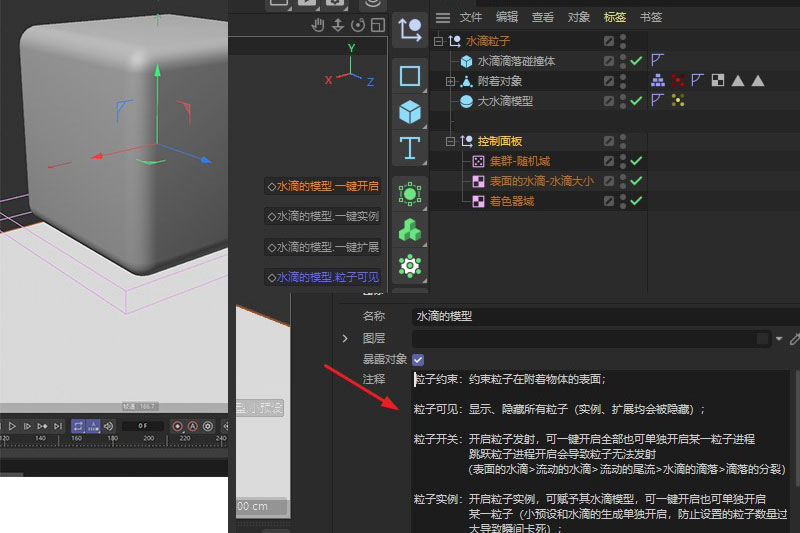Click the 水滴的模型.粒子可见 HUD button
The image size is (800, 533).
coord(323,277)
